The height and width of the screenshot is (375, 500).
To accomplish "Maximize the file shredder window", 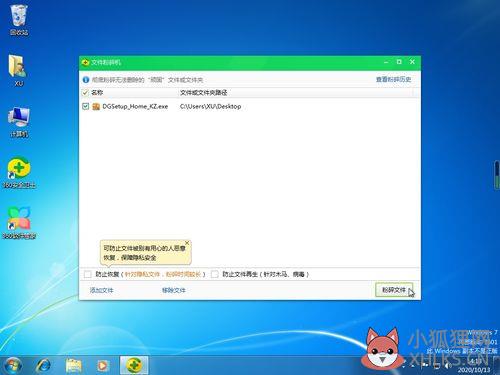I will 399,62.
